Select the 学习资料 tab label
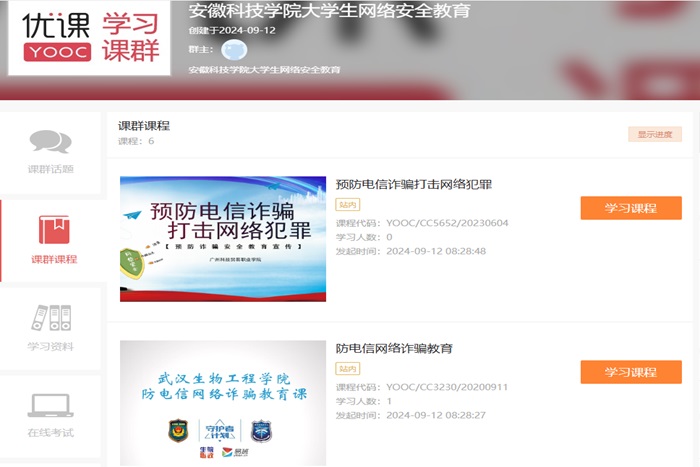The image size is (700, 467). 50,346
